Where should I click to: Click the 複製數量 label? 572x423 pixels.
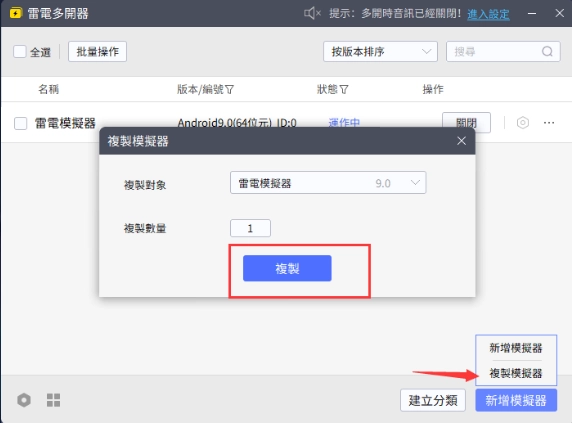click(x=145, y=228)
